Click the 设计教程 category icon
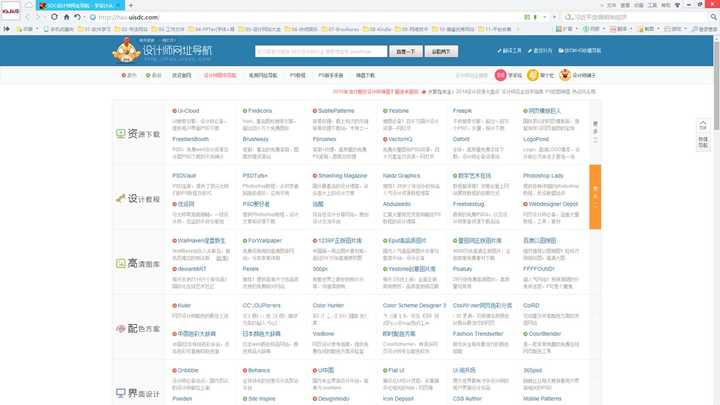 120,198
